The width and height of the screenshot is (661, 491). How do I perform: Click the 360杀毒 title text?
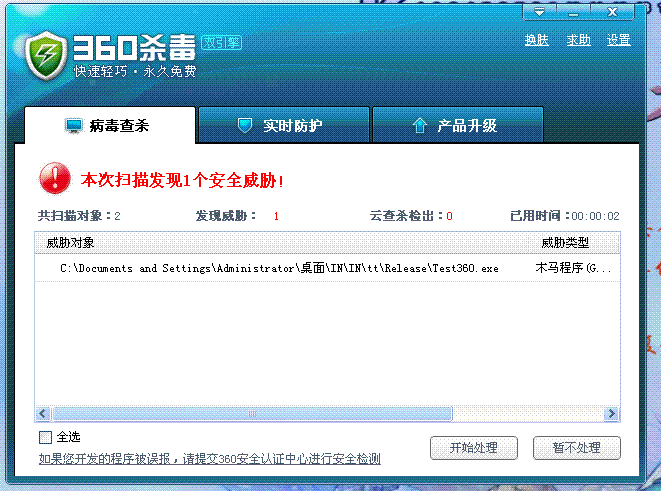[x=134, y=47]
